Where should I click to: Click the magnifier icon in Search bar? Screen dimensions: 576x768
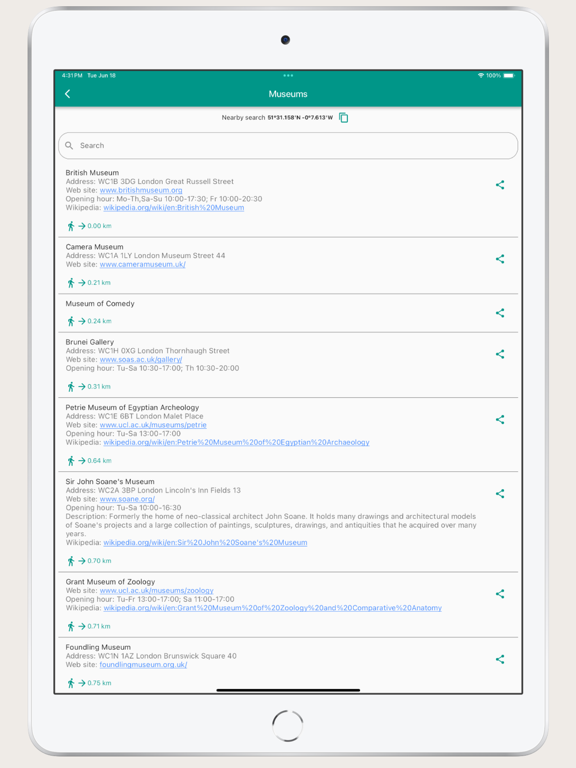click(x=69, y=145)
